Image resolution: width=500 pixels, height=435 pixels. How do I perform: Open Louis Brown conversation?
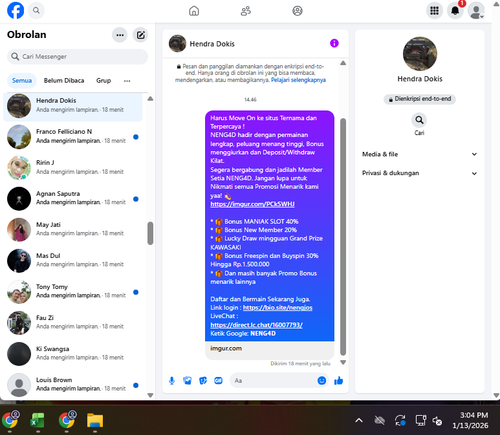click(x=73, y=385)
